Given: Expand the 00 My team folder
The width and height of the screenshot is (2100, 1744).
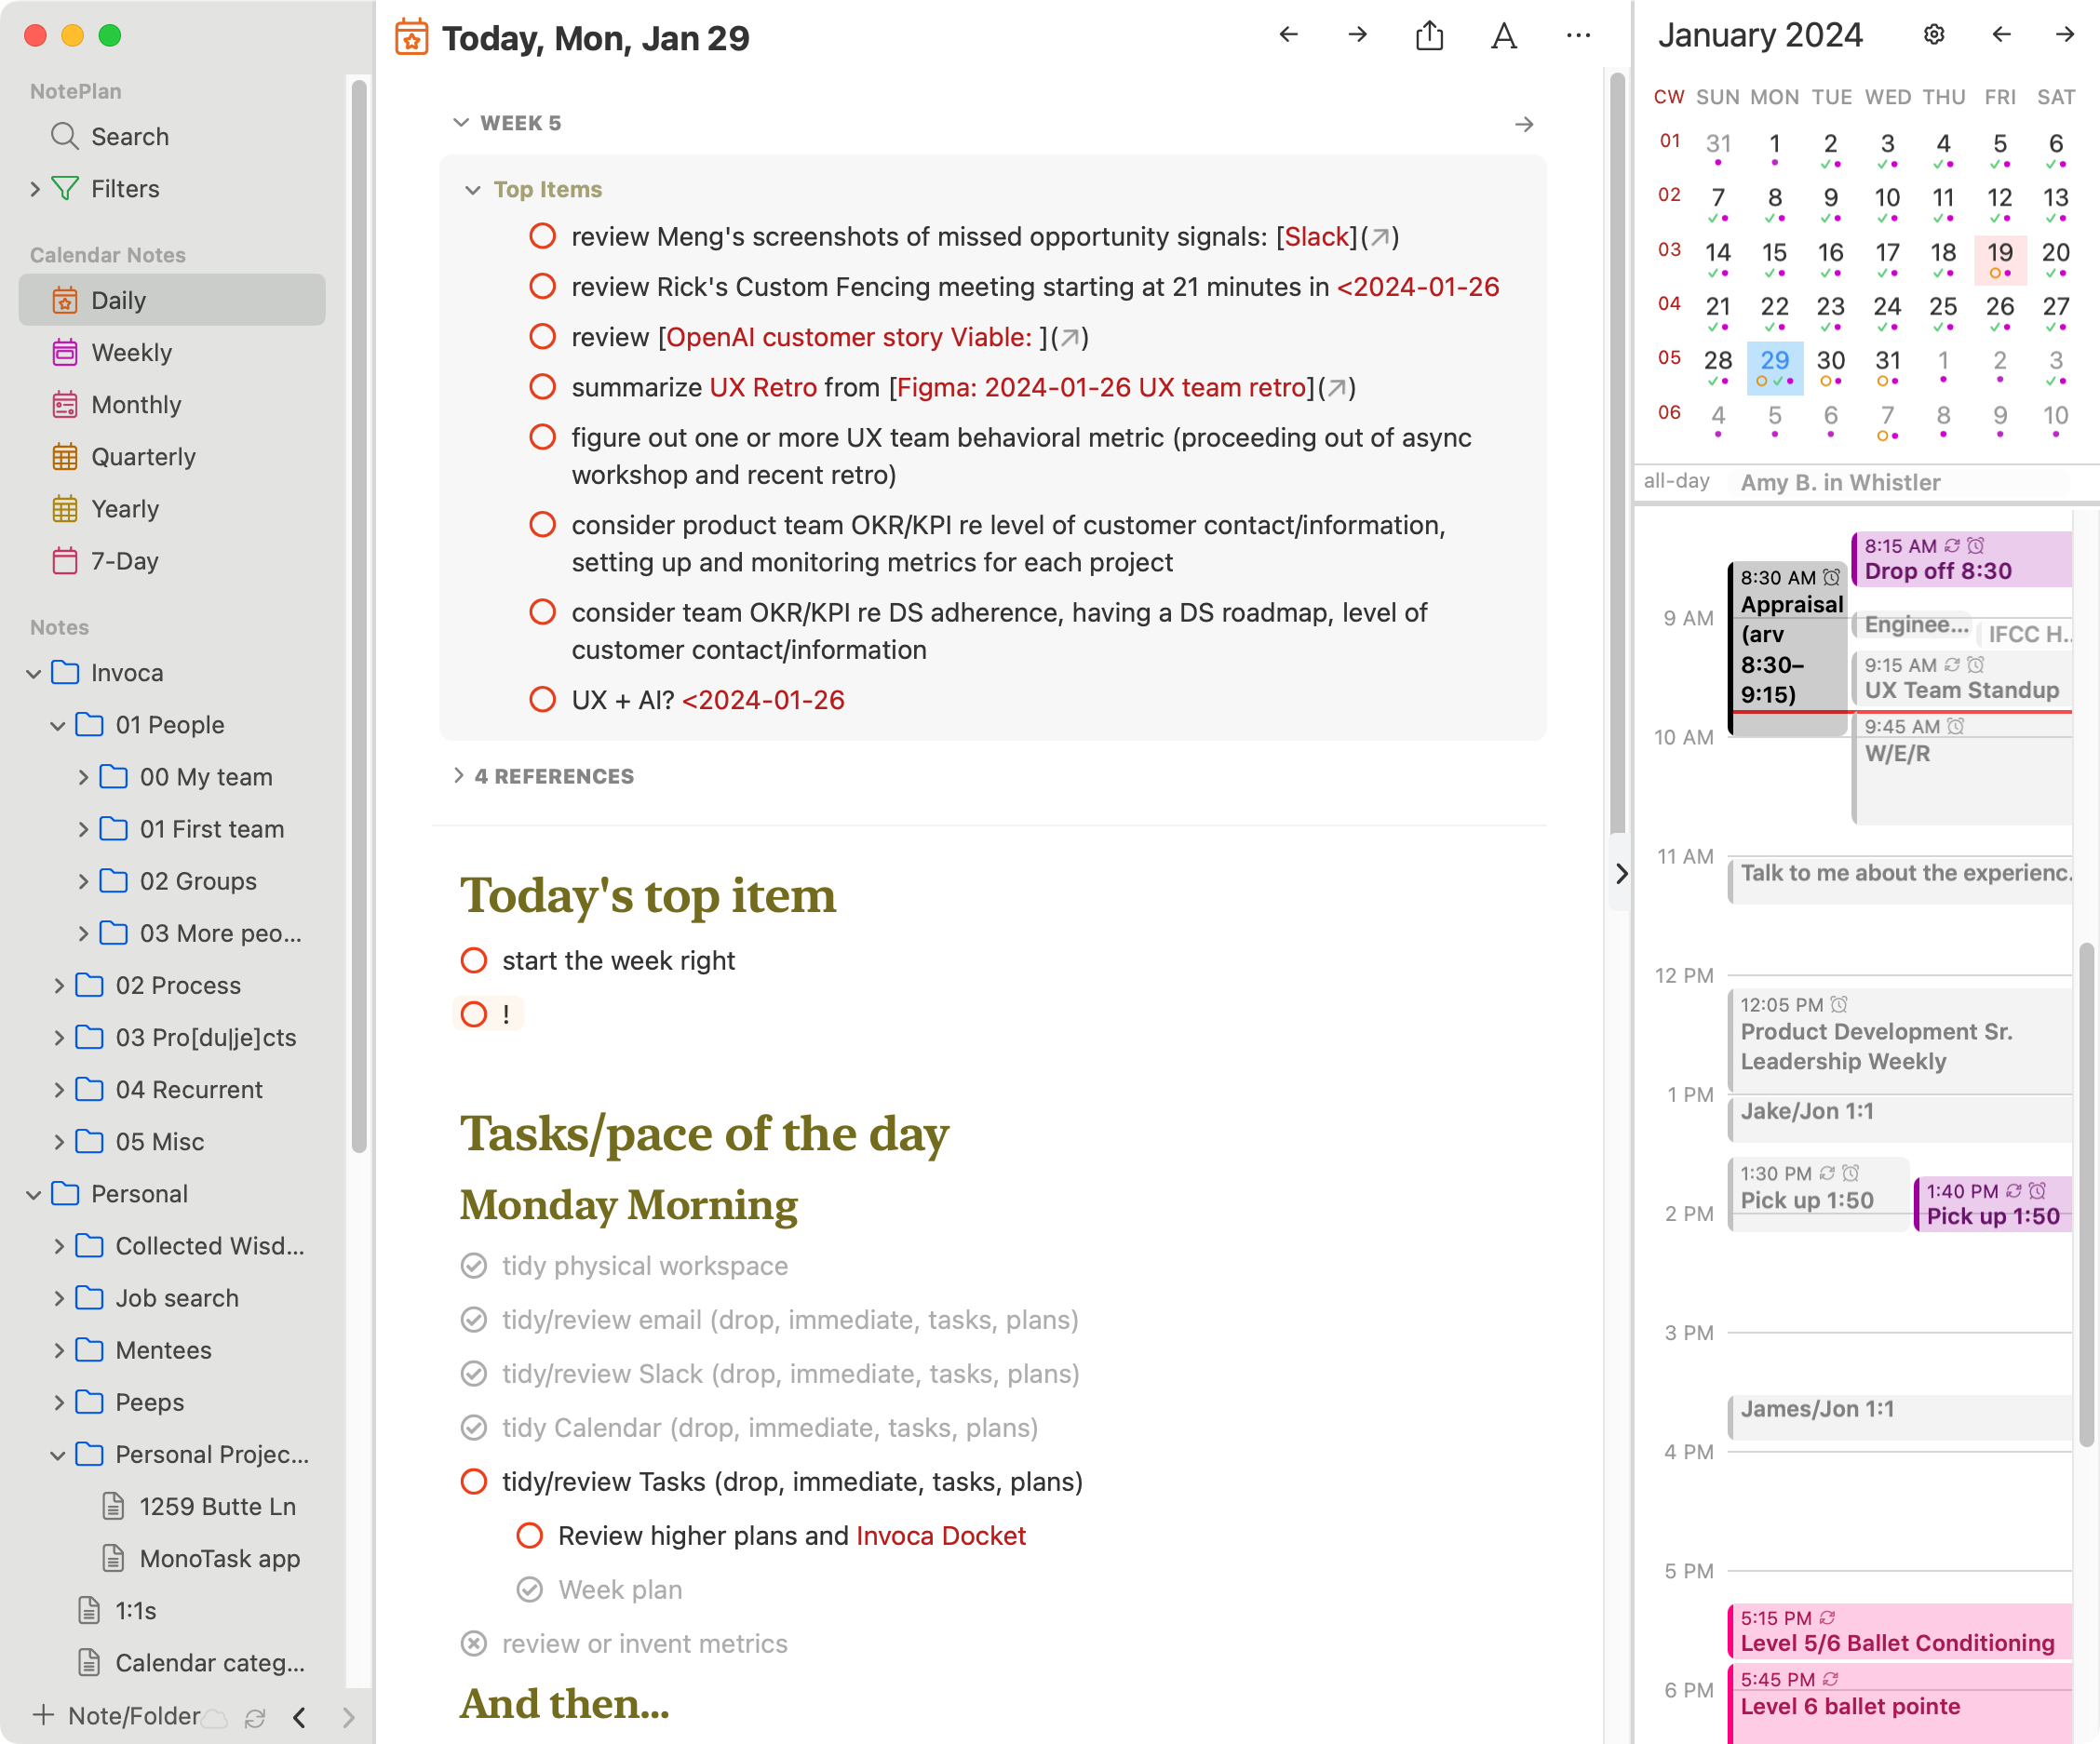Looking at the screenshot, I should (83, 777).
